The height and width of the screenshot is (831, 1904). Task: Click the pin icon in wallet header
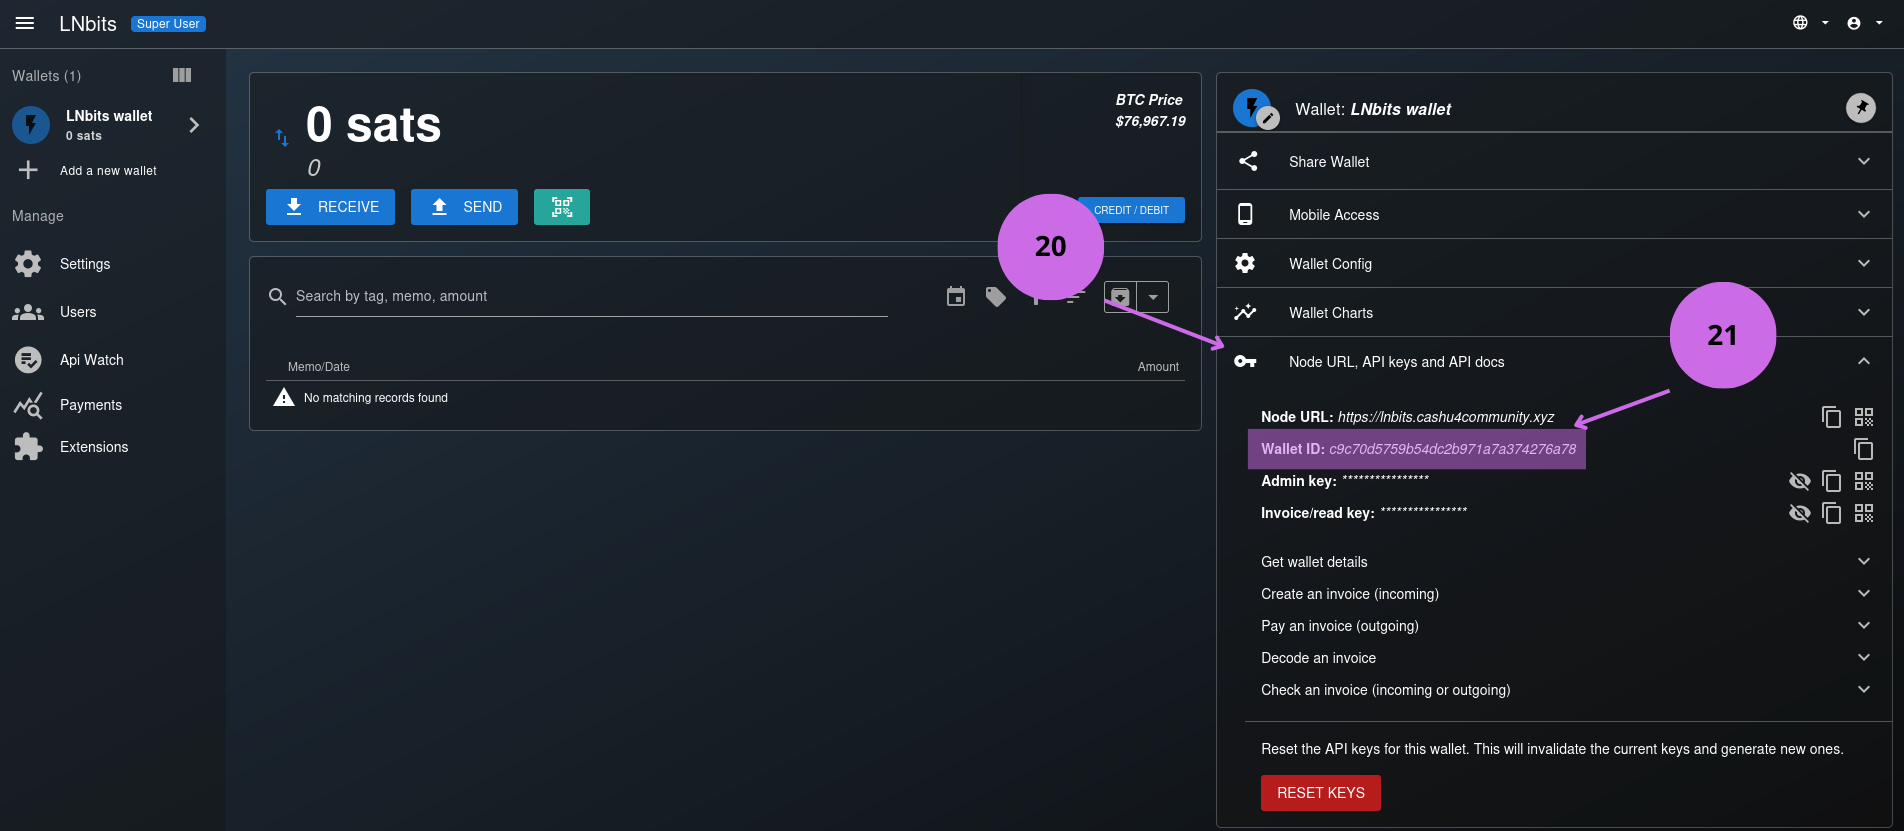coord(1860,108)
